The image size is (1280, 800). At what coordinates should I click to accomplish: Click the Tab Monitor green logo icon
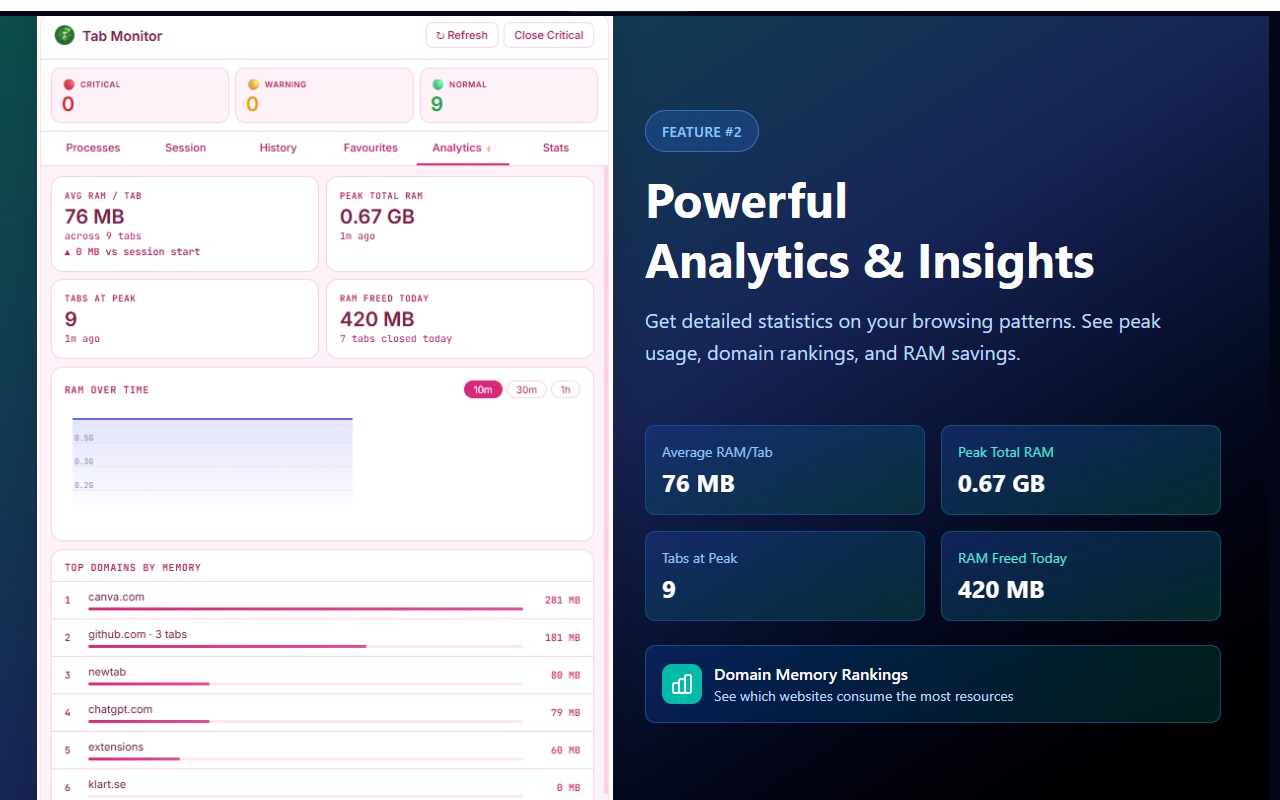pyautogui.click(x=65, y=35)
